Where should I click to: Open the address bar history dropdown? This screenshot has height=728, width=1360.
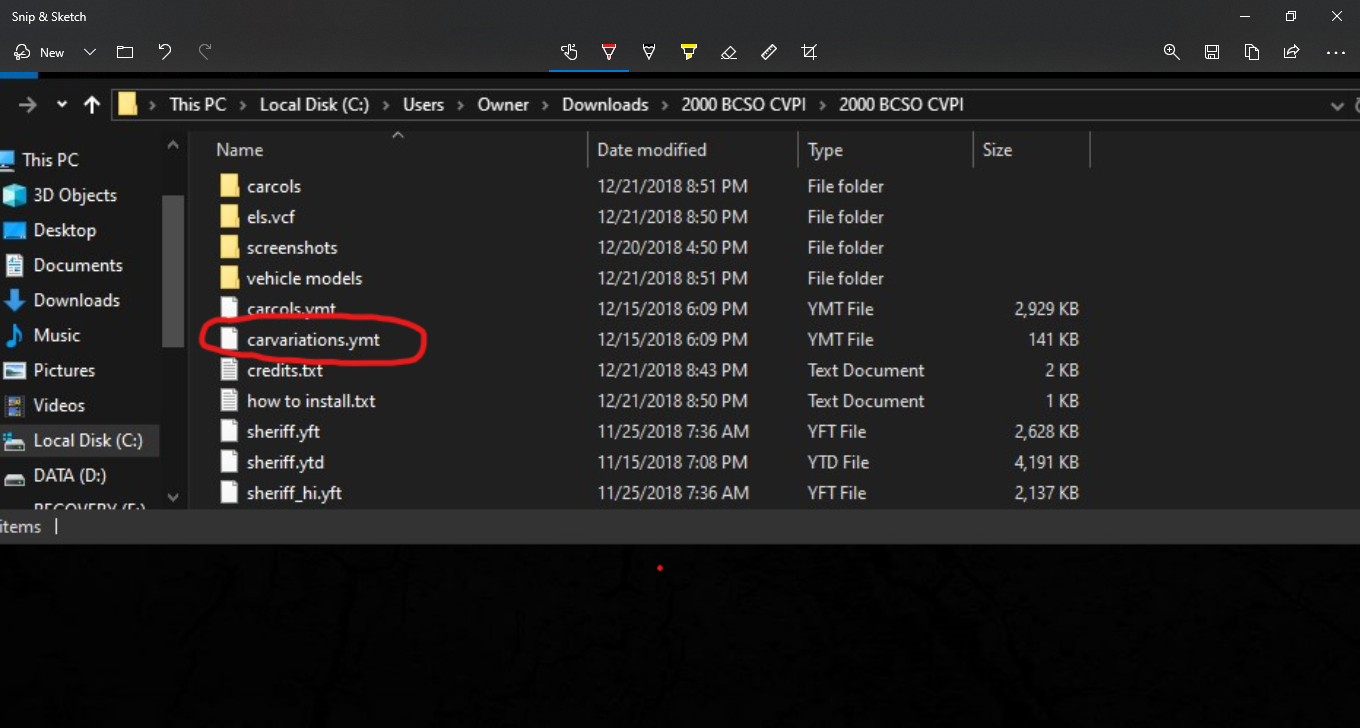click(1337, 105)
